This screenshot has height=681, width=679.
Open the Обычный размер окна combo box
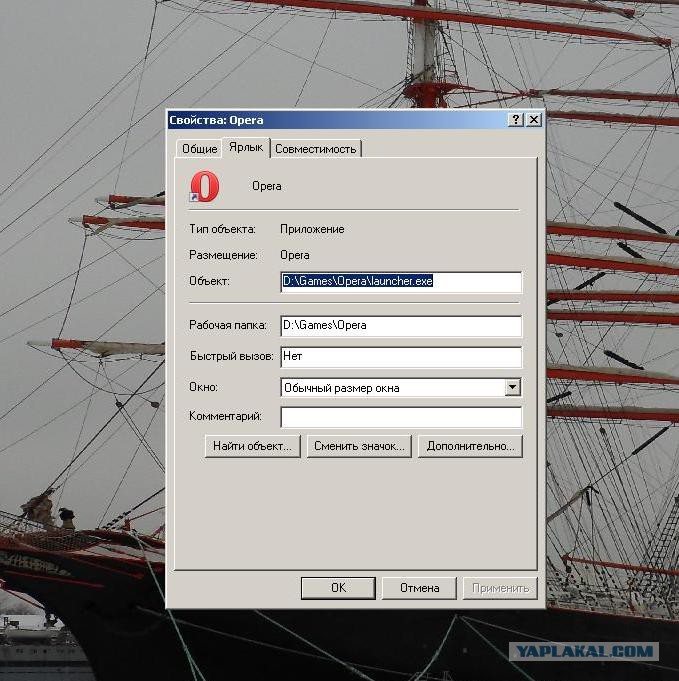pos(401,387)
